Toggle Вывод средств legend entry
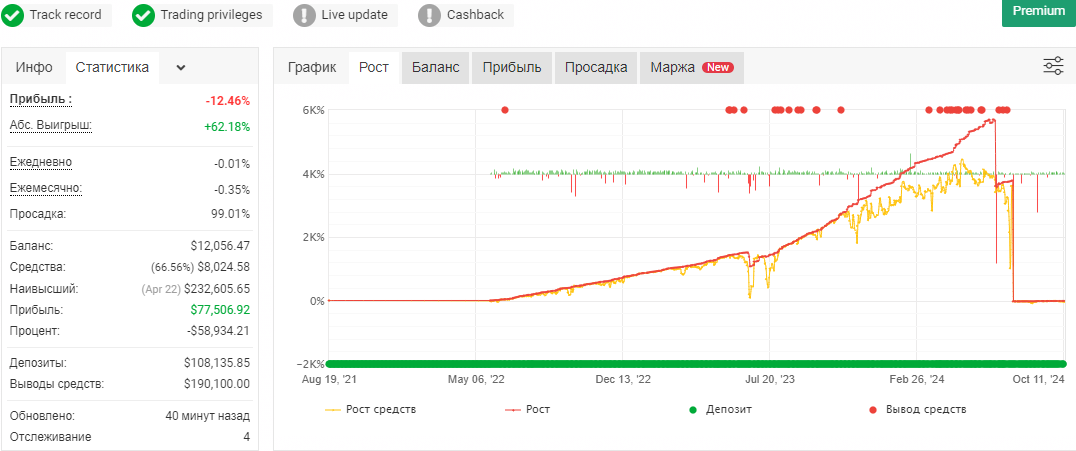 tap(917, 410)
